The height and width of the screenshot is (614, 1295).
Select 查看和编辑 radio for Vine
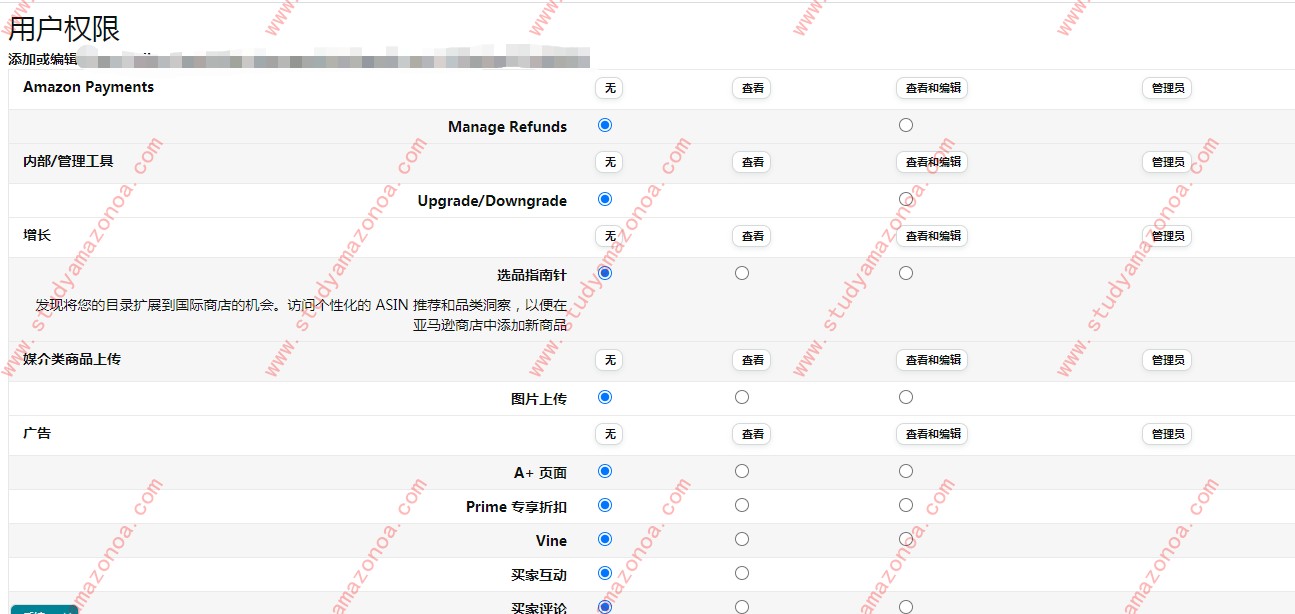pos(905,539)
